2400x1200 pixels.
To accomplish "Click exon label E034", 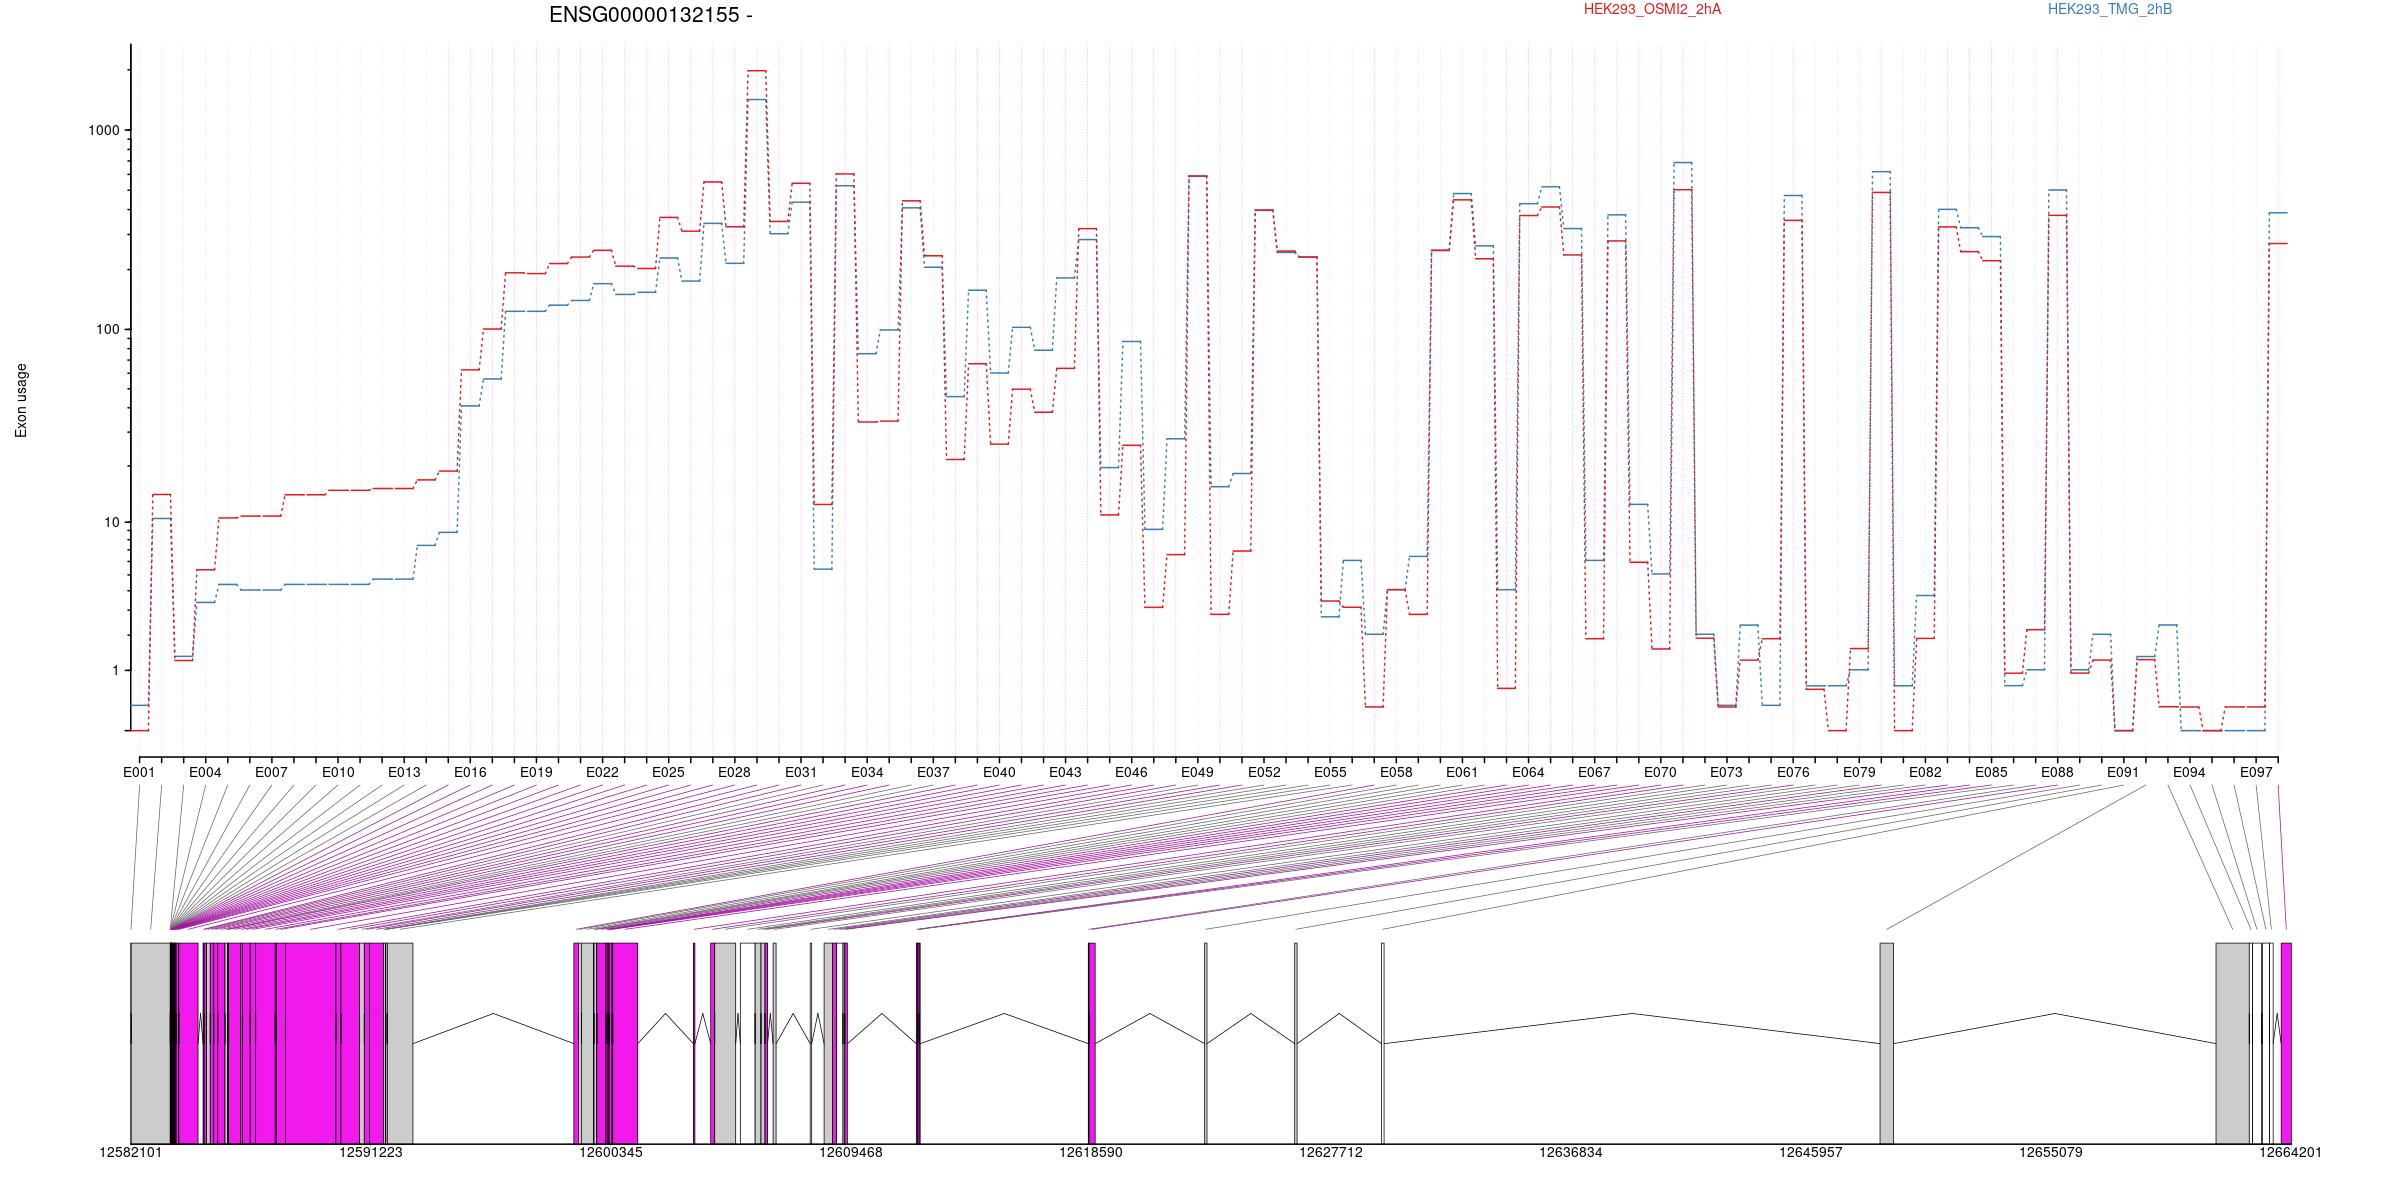I will 867,772.
